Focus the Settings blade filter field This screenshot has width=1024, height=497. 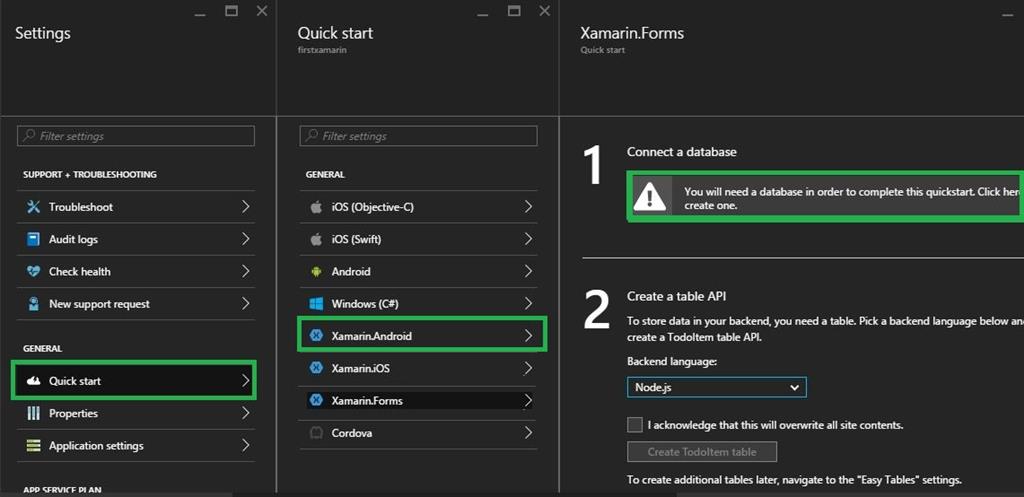136,136
